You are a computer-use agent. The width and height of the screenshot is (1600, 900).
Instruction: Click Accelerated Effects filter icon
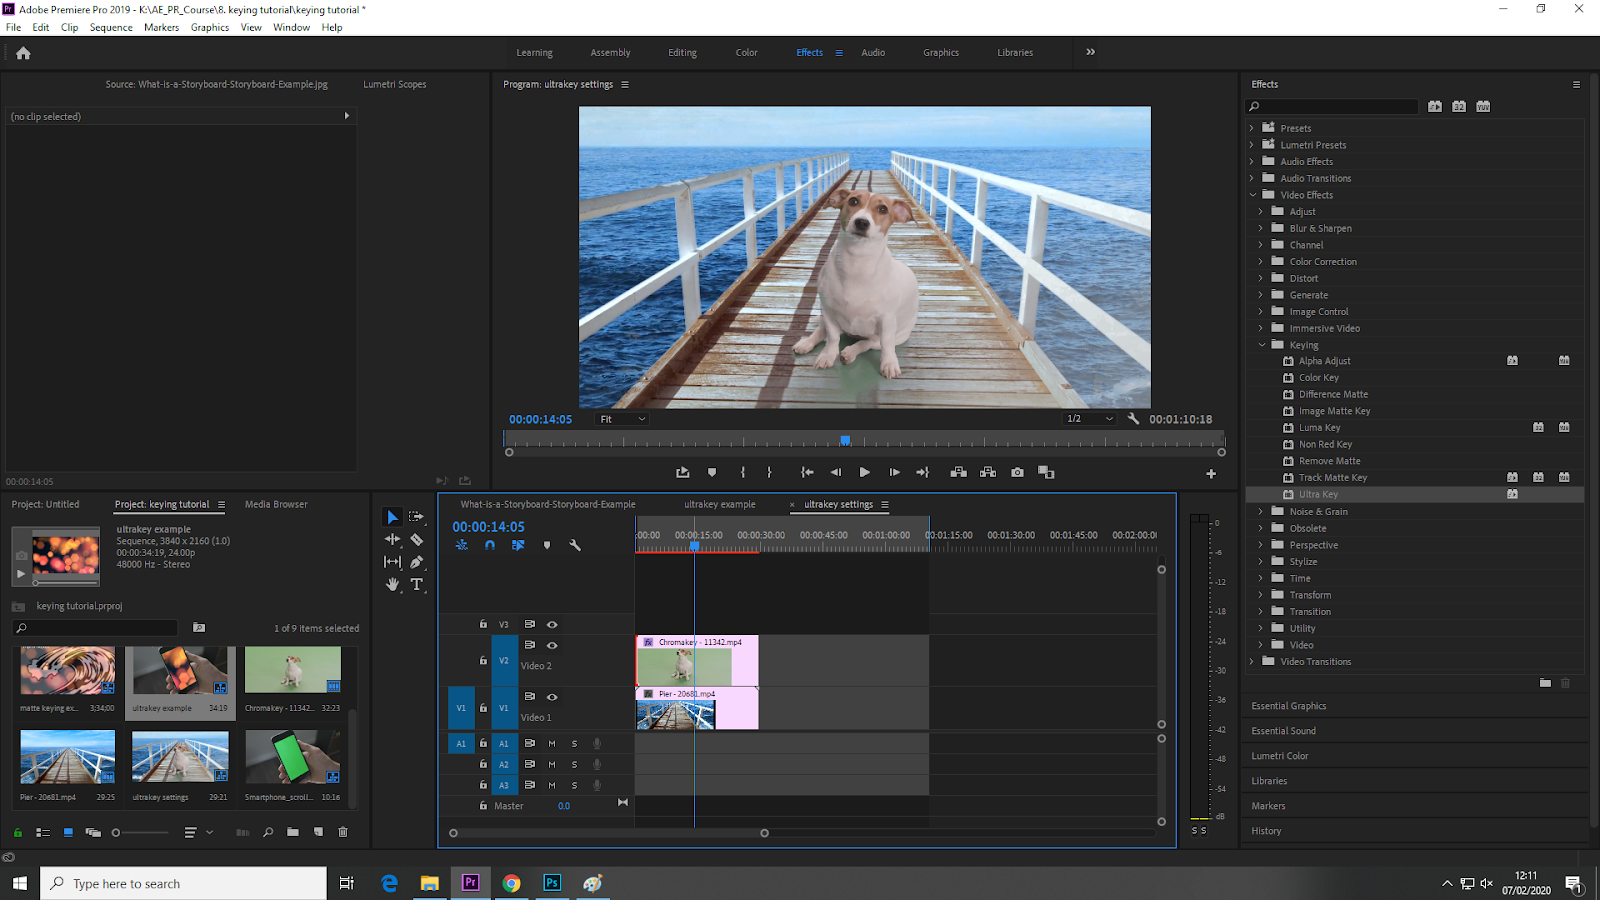[x=1435, y=106]
